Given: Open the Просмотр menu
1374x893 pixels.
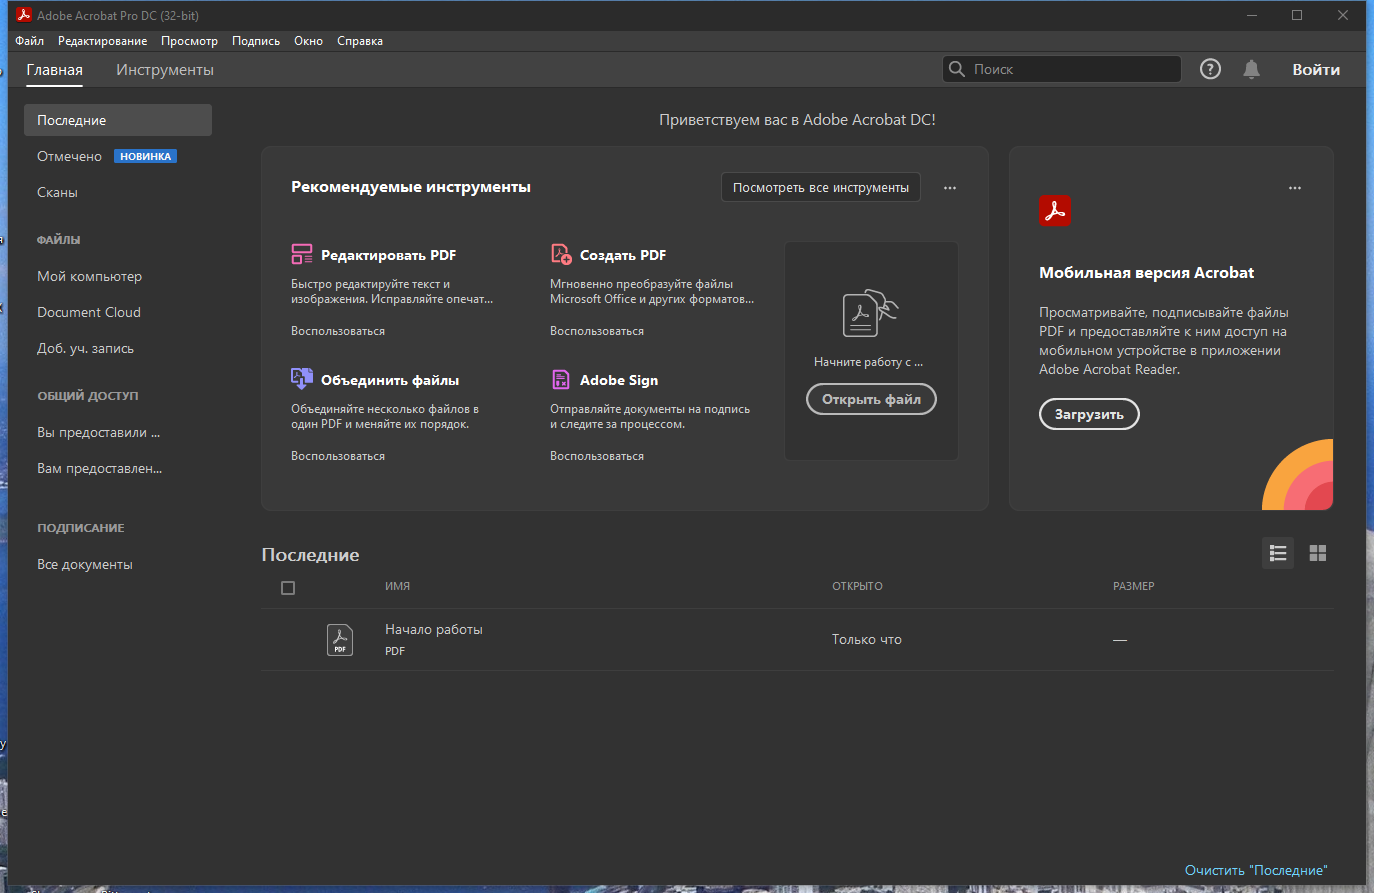Looking at the screenshot, I should (x=189, y=41).
